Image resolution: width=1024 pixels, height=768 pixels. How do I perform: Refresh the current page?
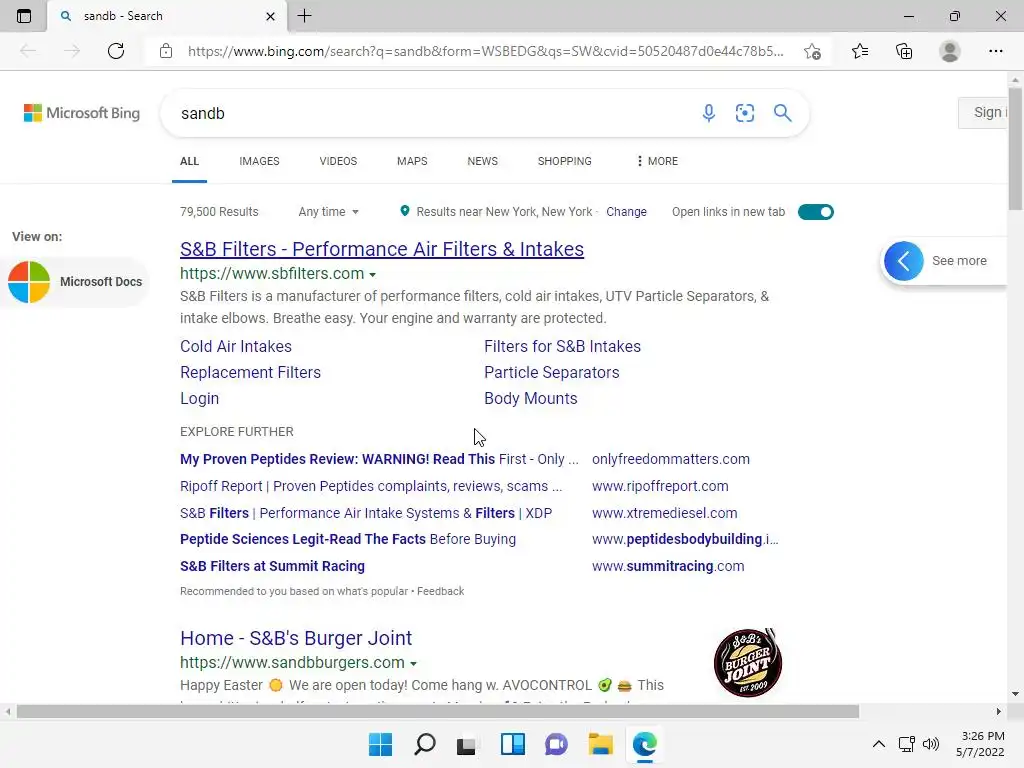pos(116,51)
